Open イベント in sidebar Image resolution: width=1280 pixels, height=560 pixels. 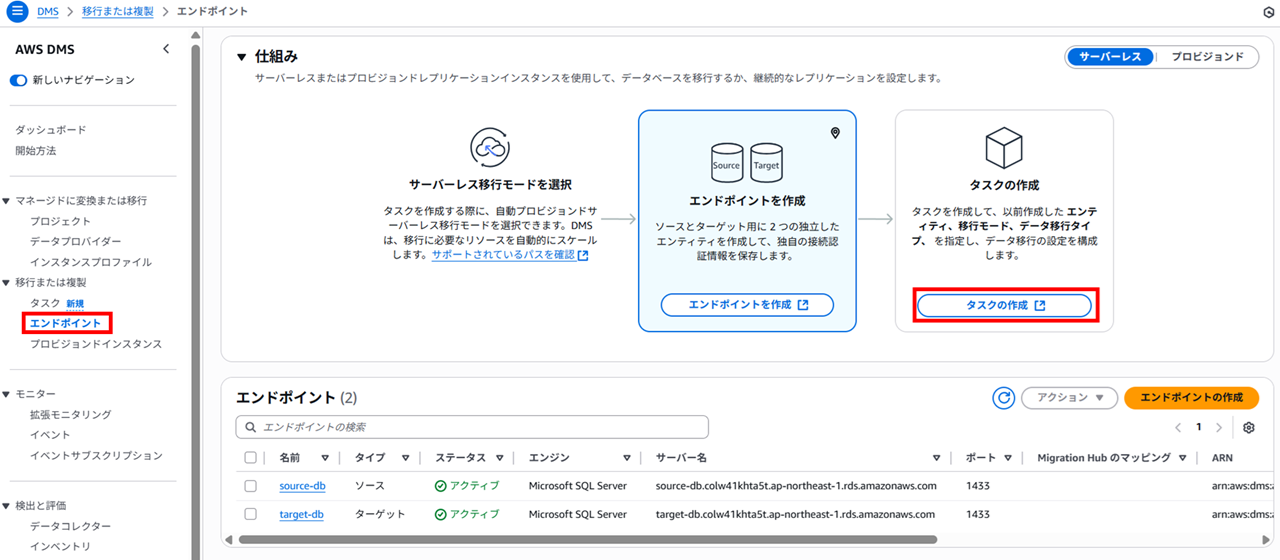(50, 435)
